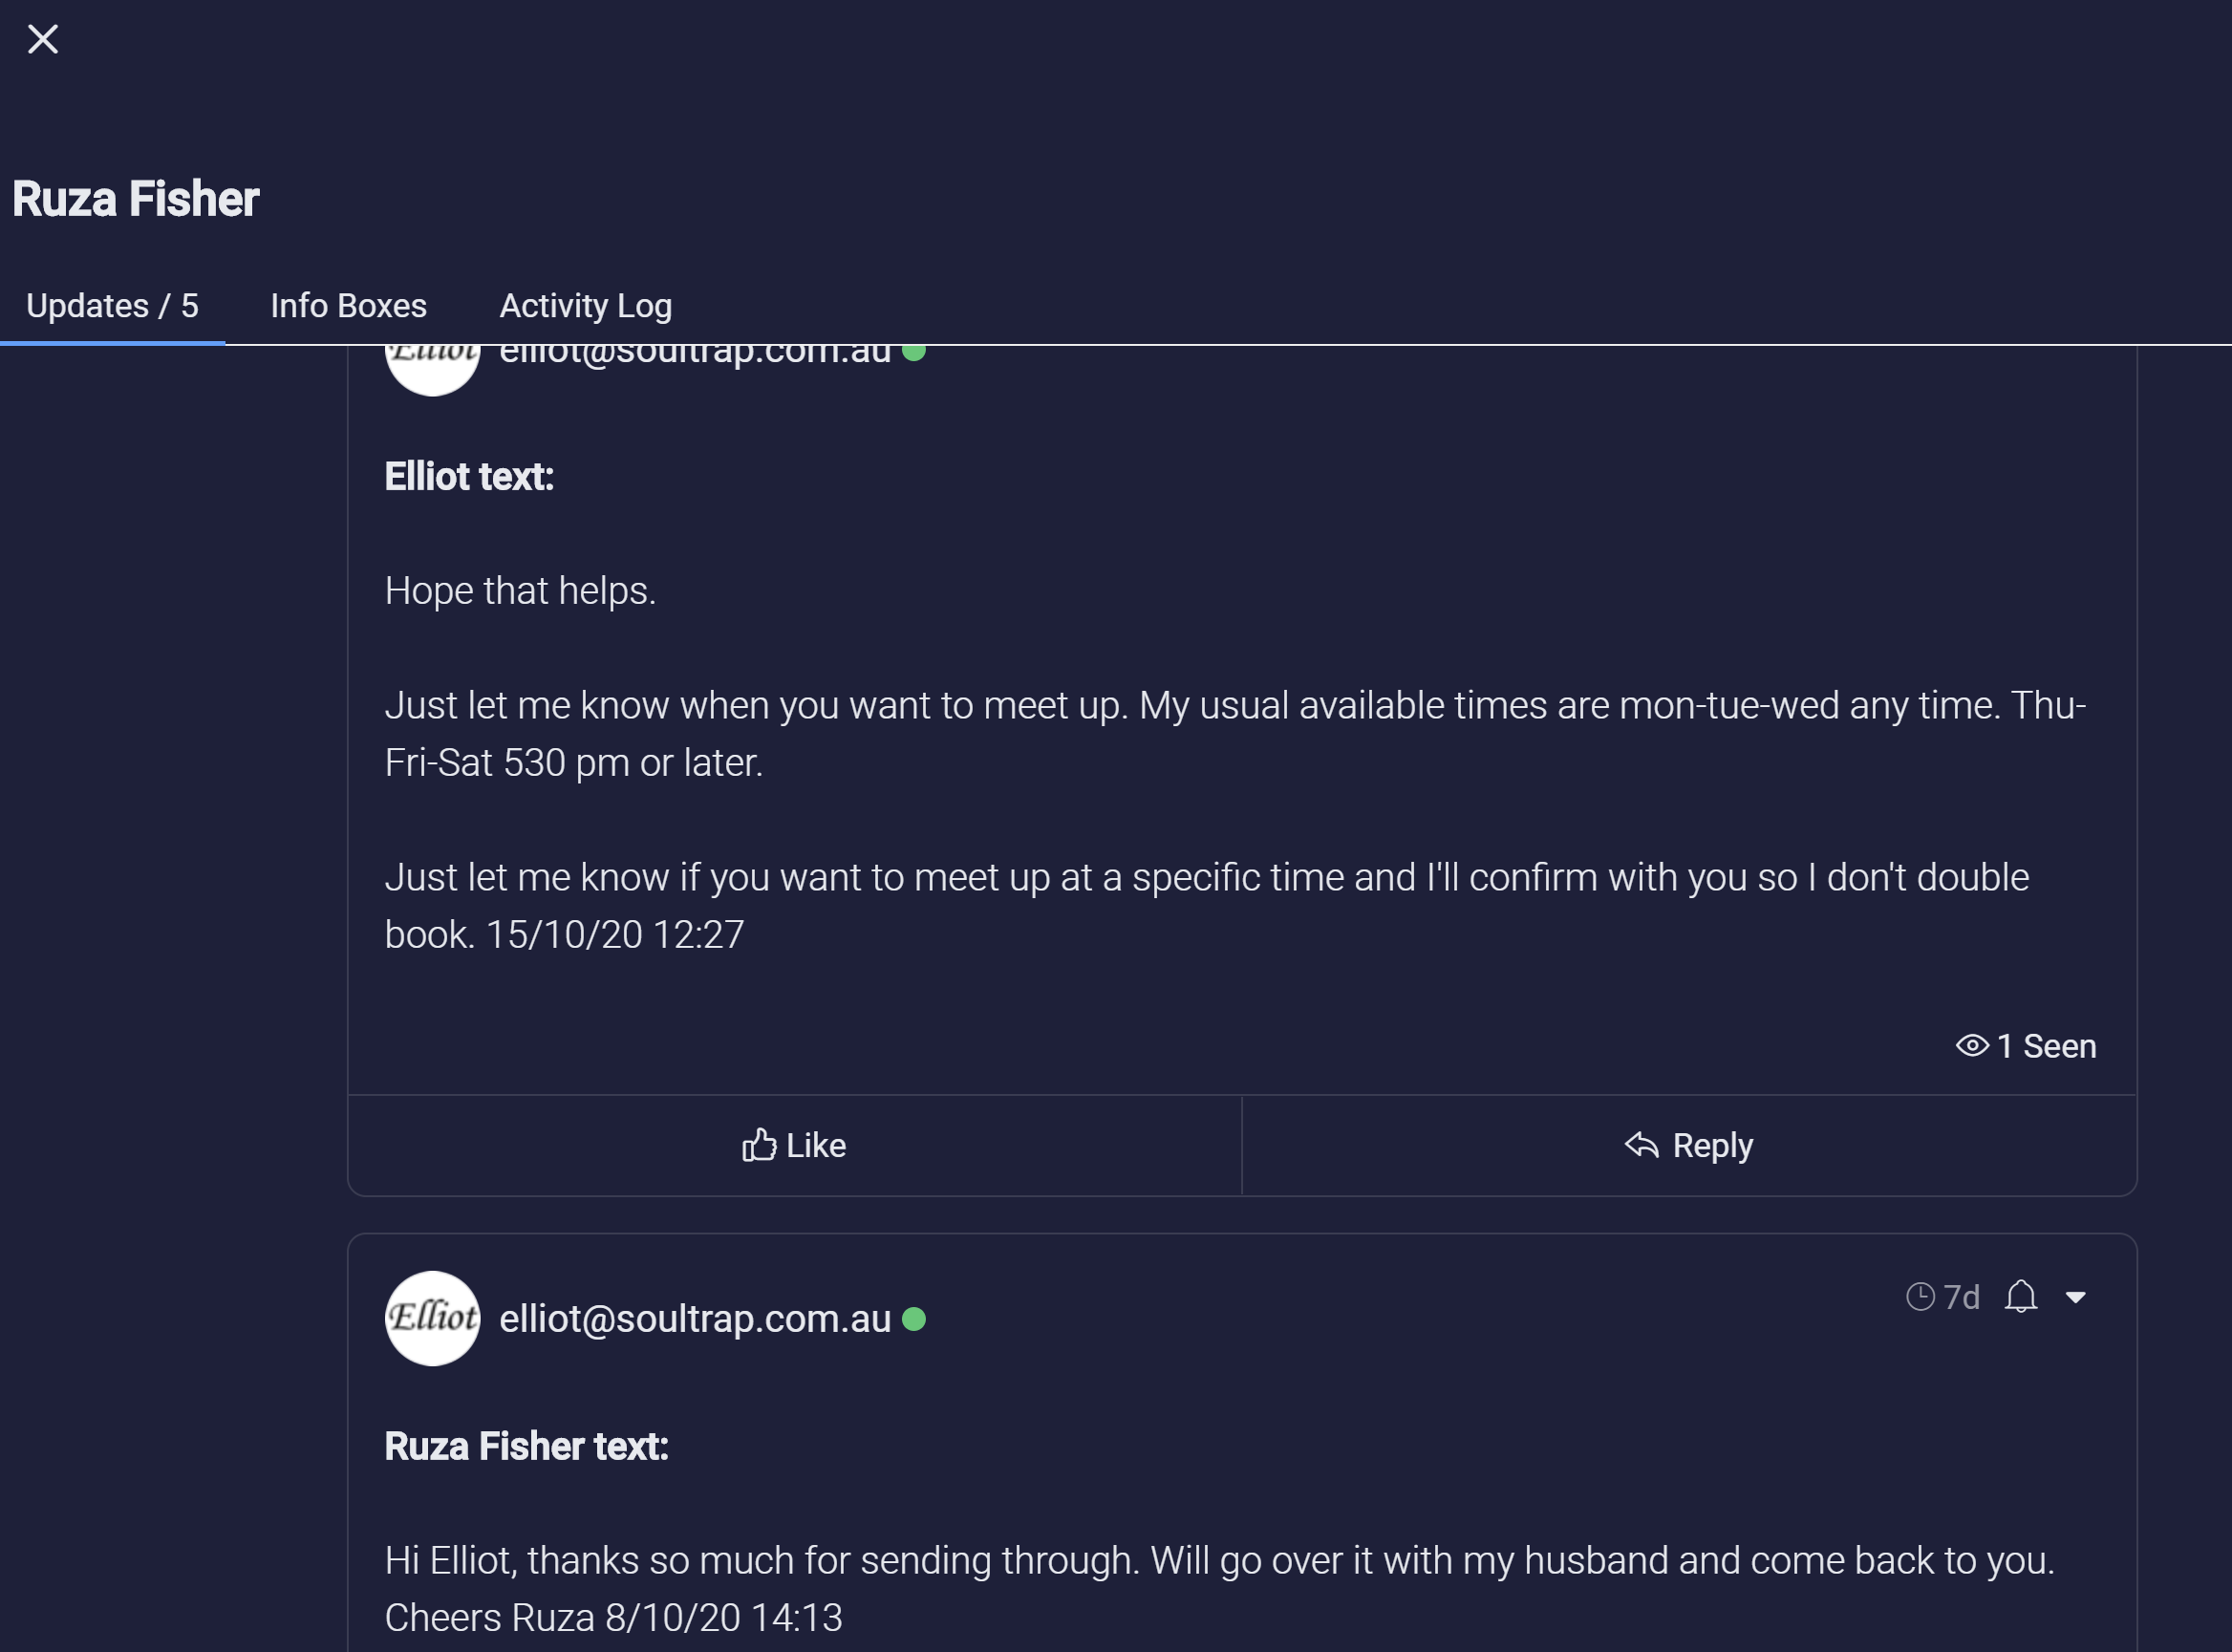2232x1652 pixels.
Task: Expand the update options dropdown arrow
Action: click(x=2076, y=1298)
